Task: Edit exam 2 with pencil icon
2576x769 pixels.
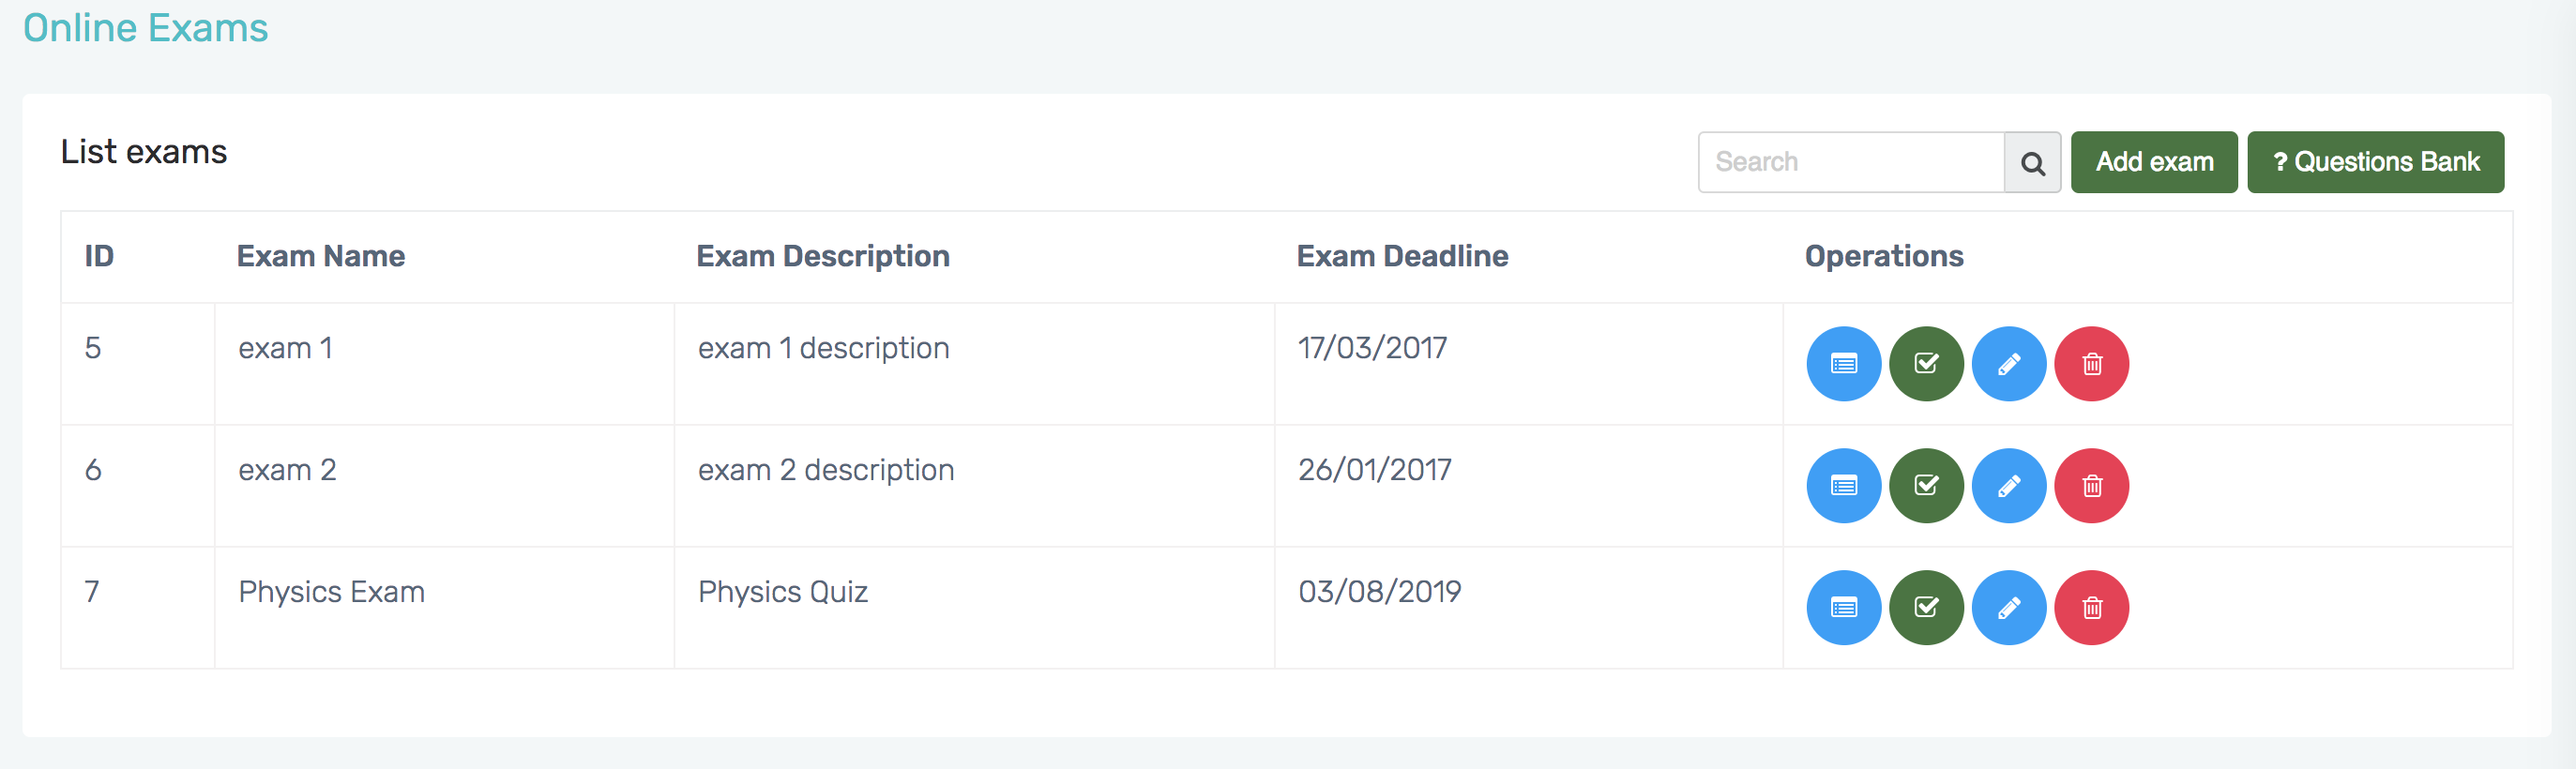Action: pos(2009,486)
